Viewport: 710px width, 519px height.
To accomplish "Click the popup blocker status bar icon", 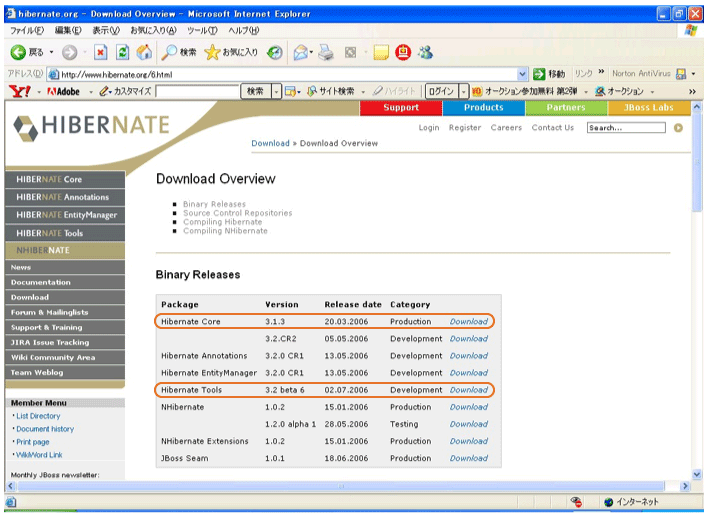I will pyautogui.click(x=576, y=502).
